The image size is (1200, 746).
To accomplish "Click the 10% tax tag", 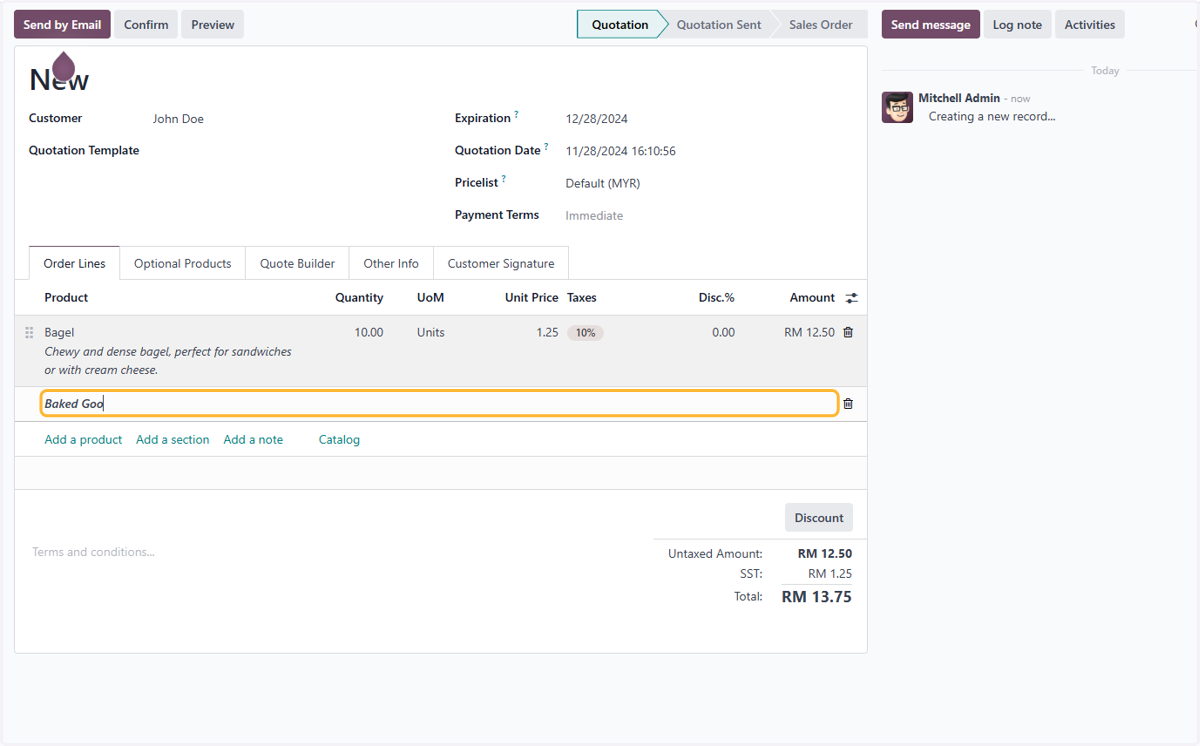I will pyautogui.click(x=585, y=333).
